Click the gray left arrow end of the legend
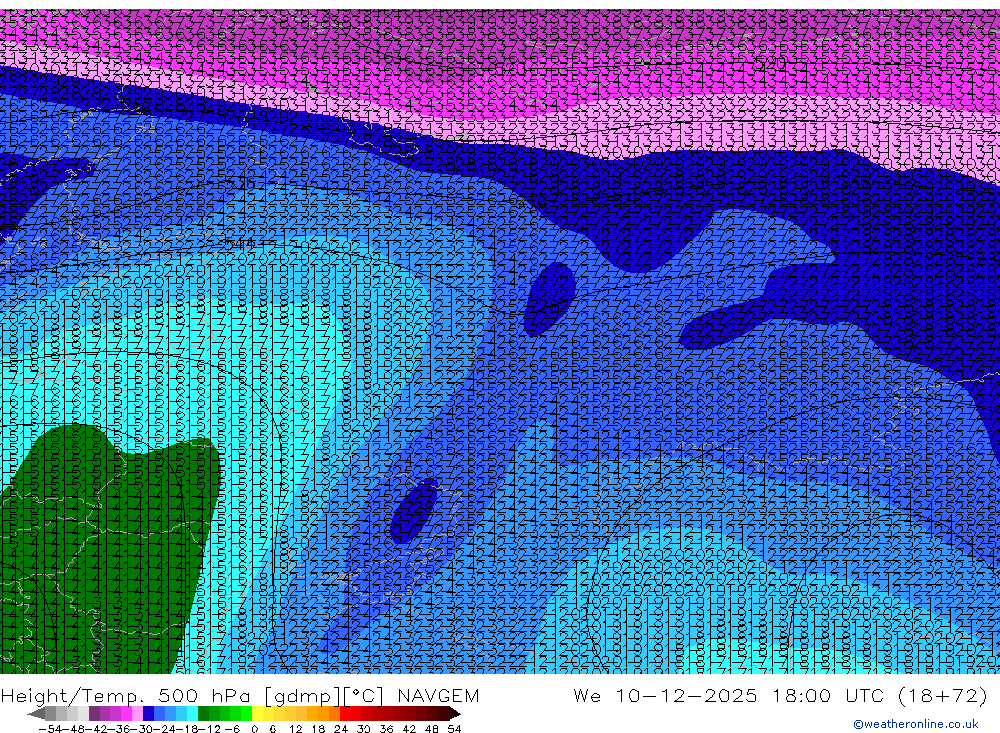 [36, 713]
